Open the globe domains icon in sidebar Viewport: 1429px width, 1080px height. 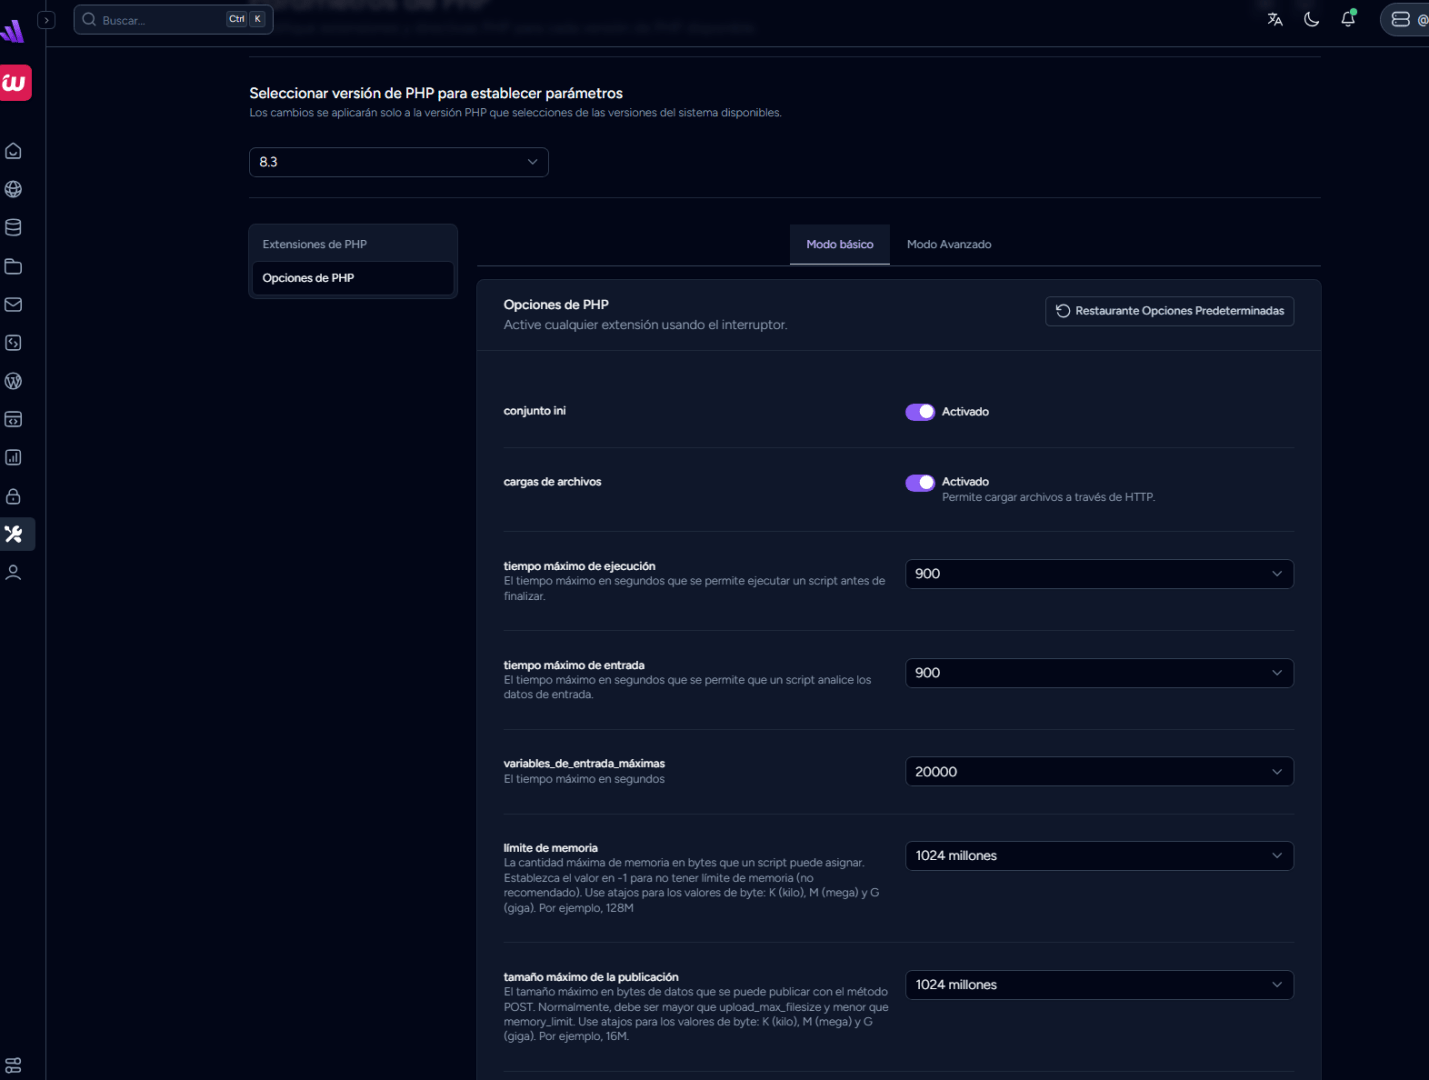point(14,189)
